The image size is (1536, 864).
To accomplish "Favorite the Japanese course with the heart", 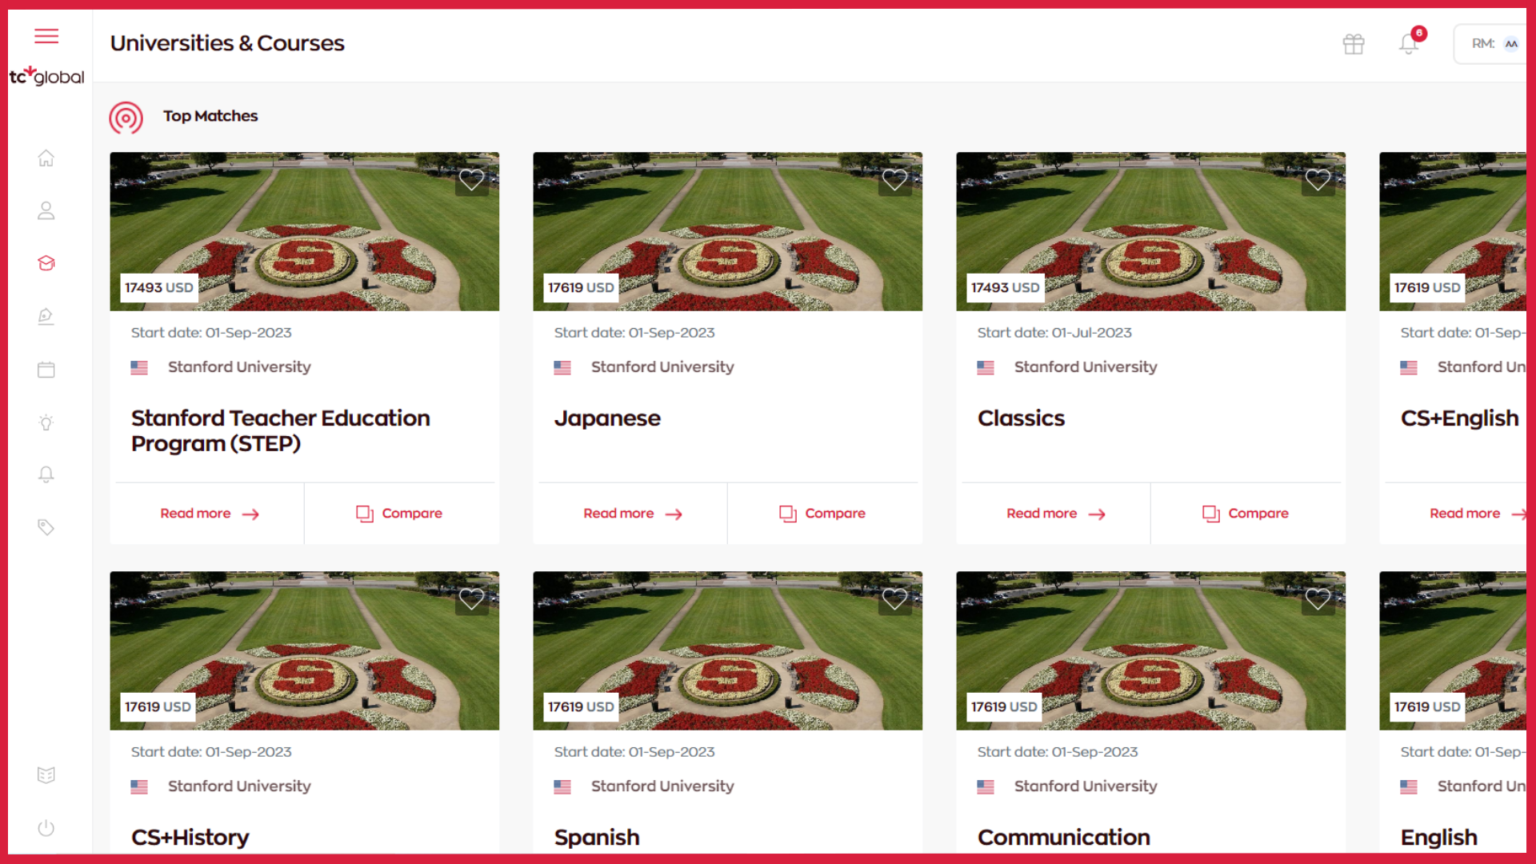I will tap(894, 180).
